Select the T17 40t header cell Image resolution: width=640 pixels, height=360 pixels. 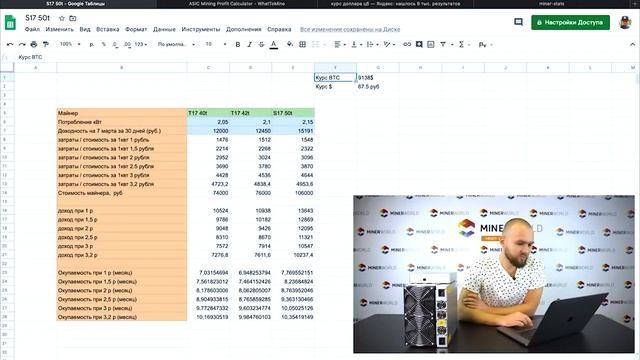(x=208, y=113)
